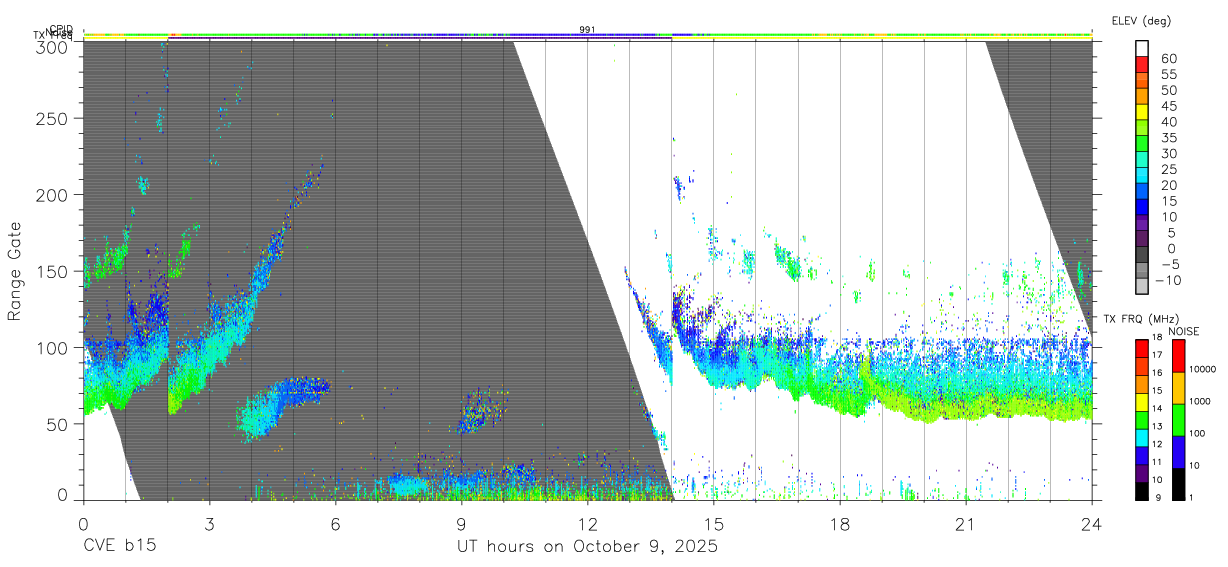Screen dimensions: 1228x567
Task: Select the blue segment of the NOISE color bar
Action: pos(1178,452)
